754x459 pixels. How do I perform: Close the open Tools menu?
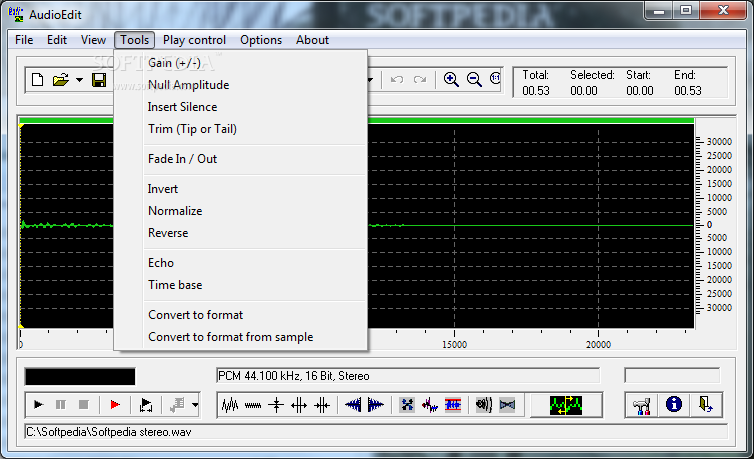click(x=135, y=40)
